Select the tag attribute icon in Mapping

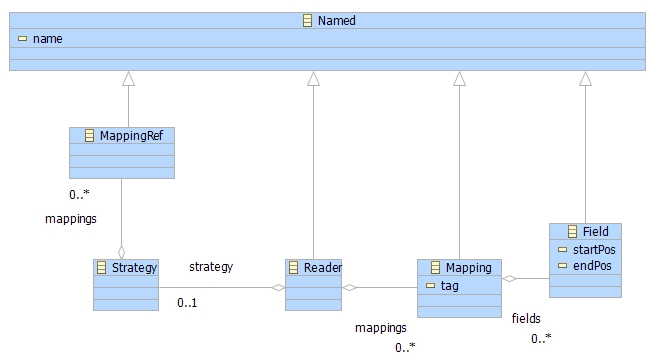click(430, 285)
